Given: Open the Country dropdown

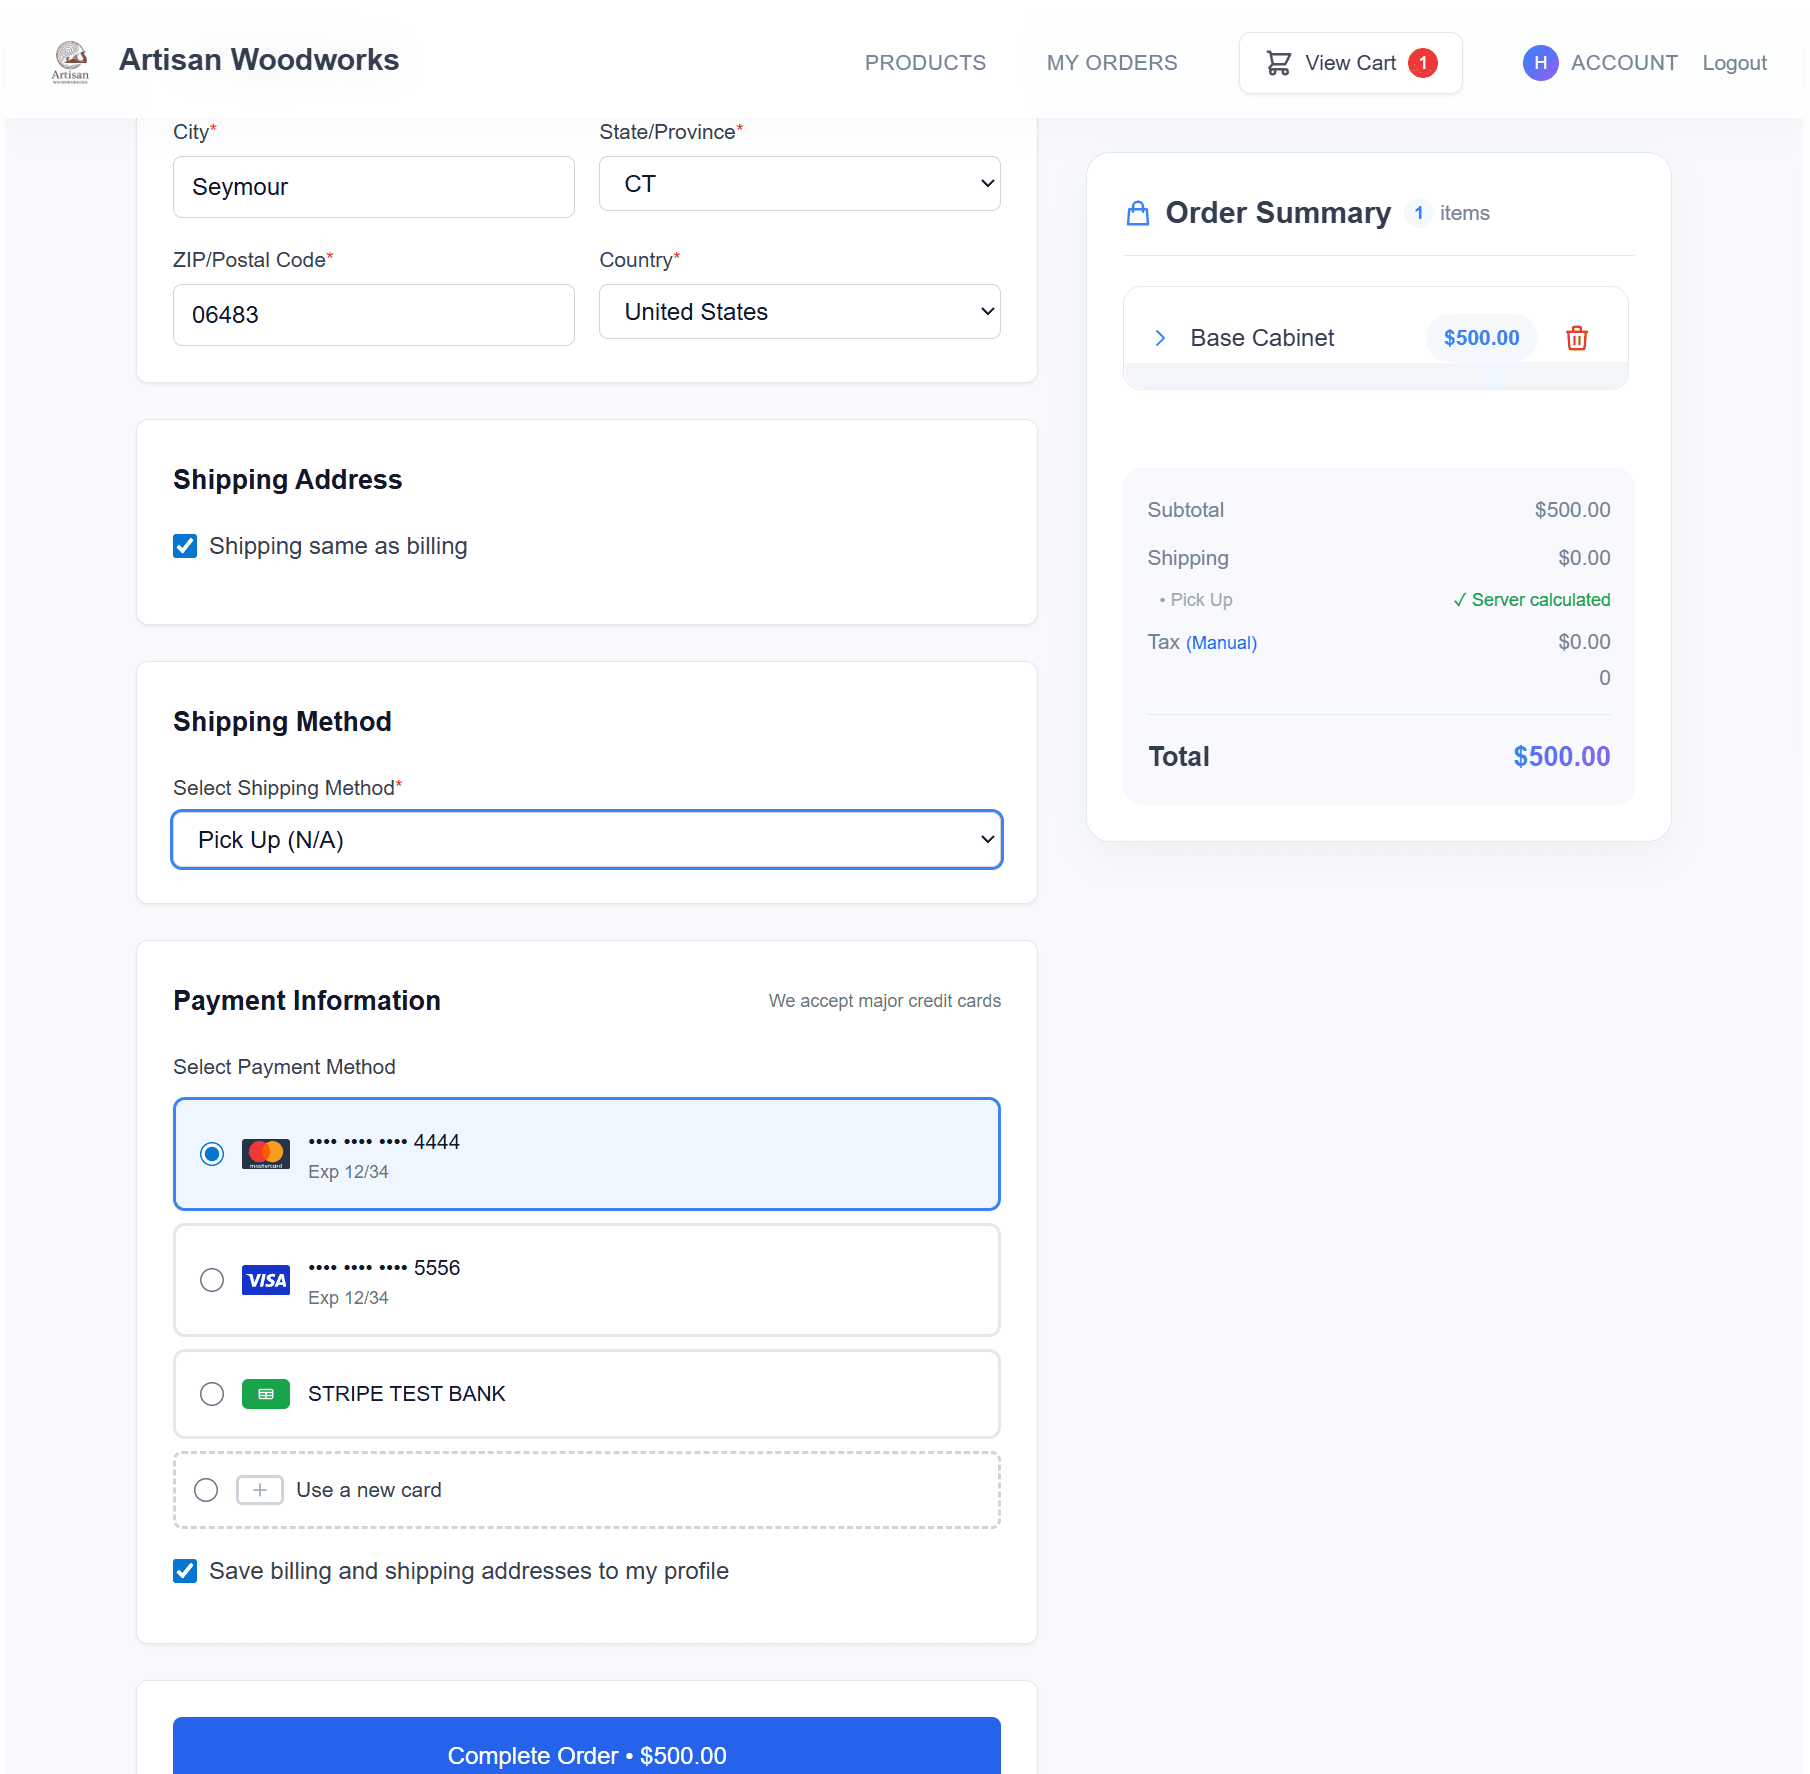Looking at the screenshot, I should tap(798, 311).
